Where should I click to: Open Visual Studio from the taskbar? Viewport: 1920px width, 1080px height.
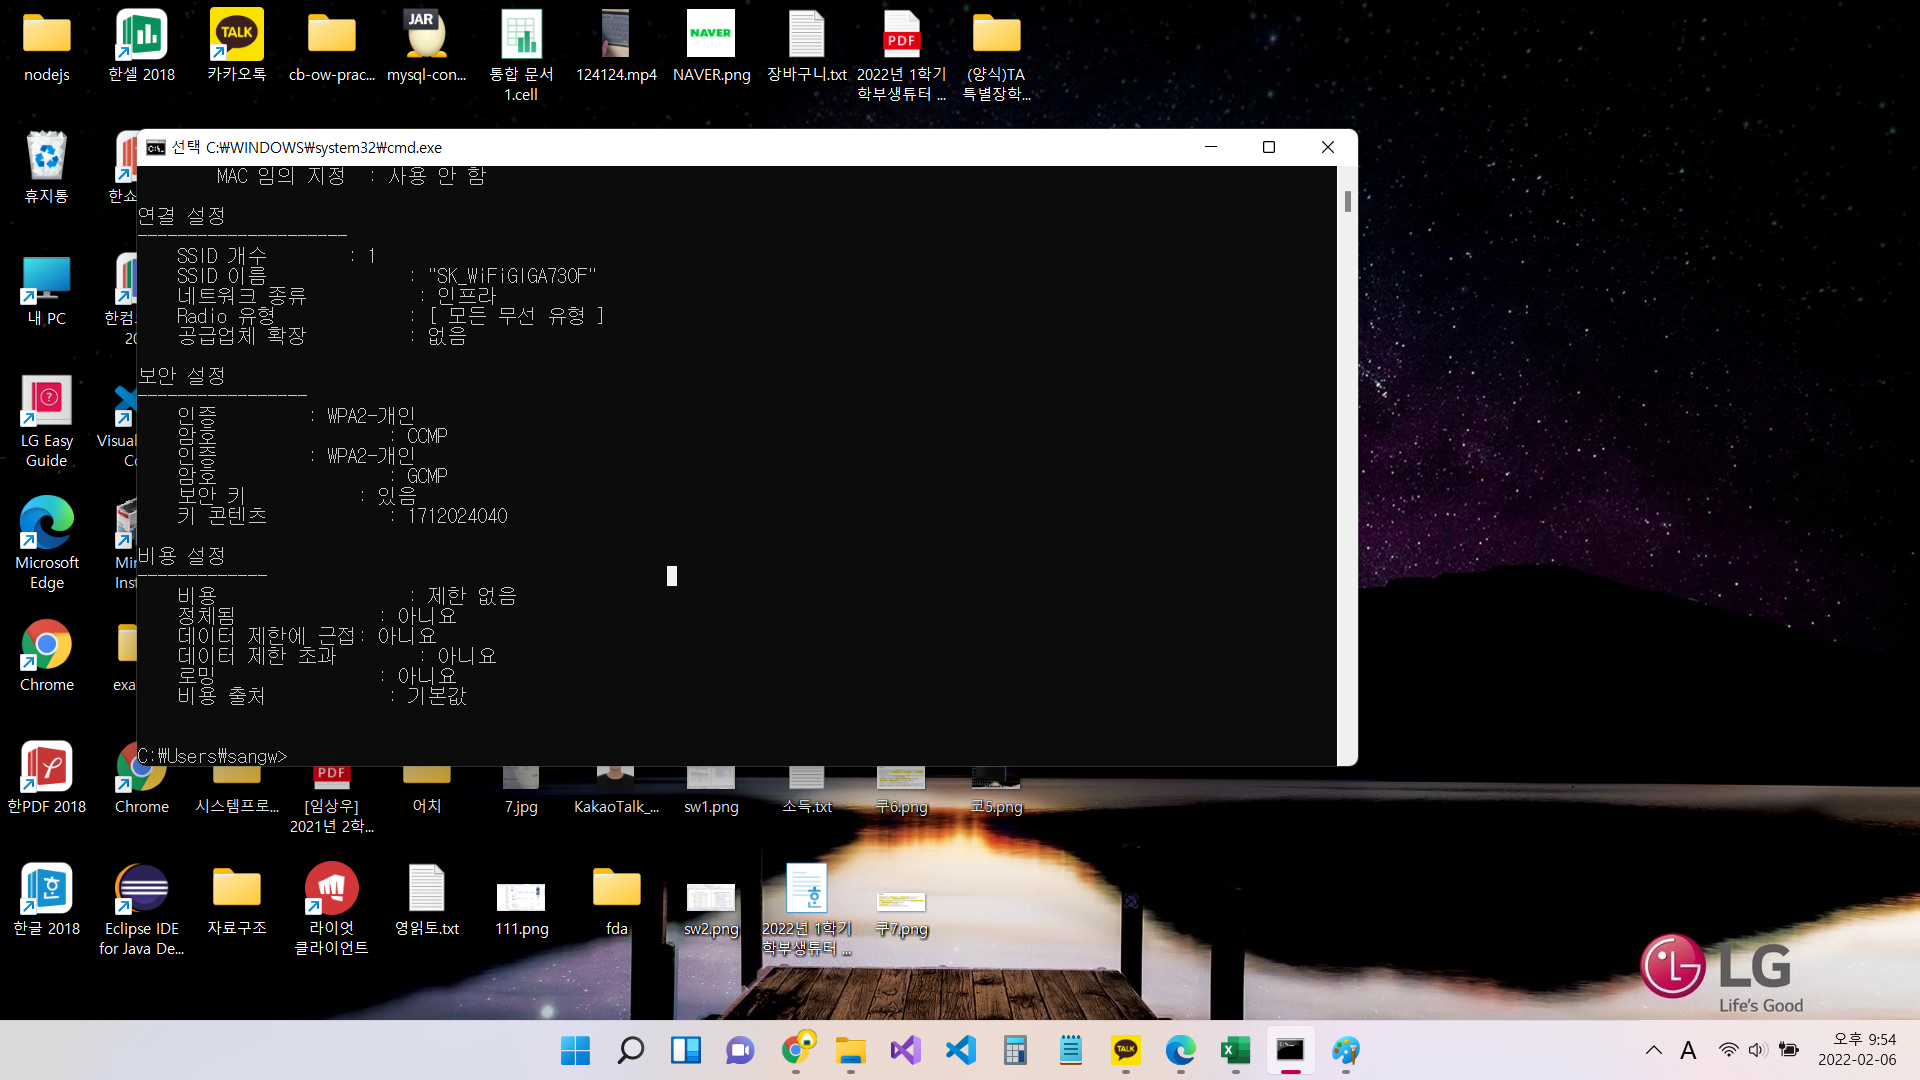click(x=905, y=1050)
